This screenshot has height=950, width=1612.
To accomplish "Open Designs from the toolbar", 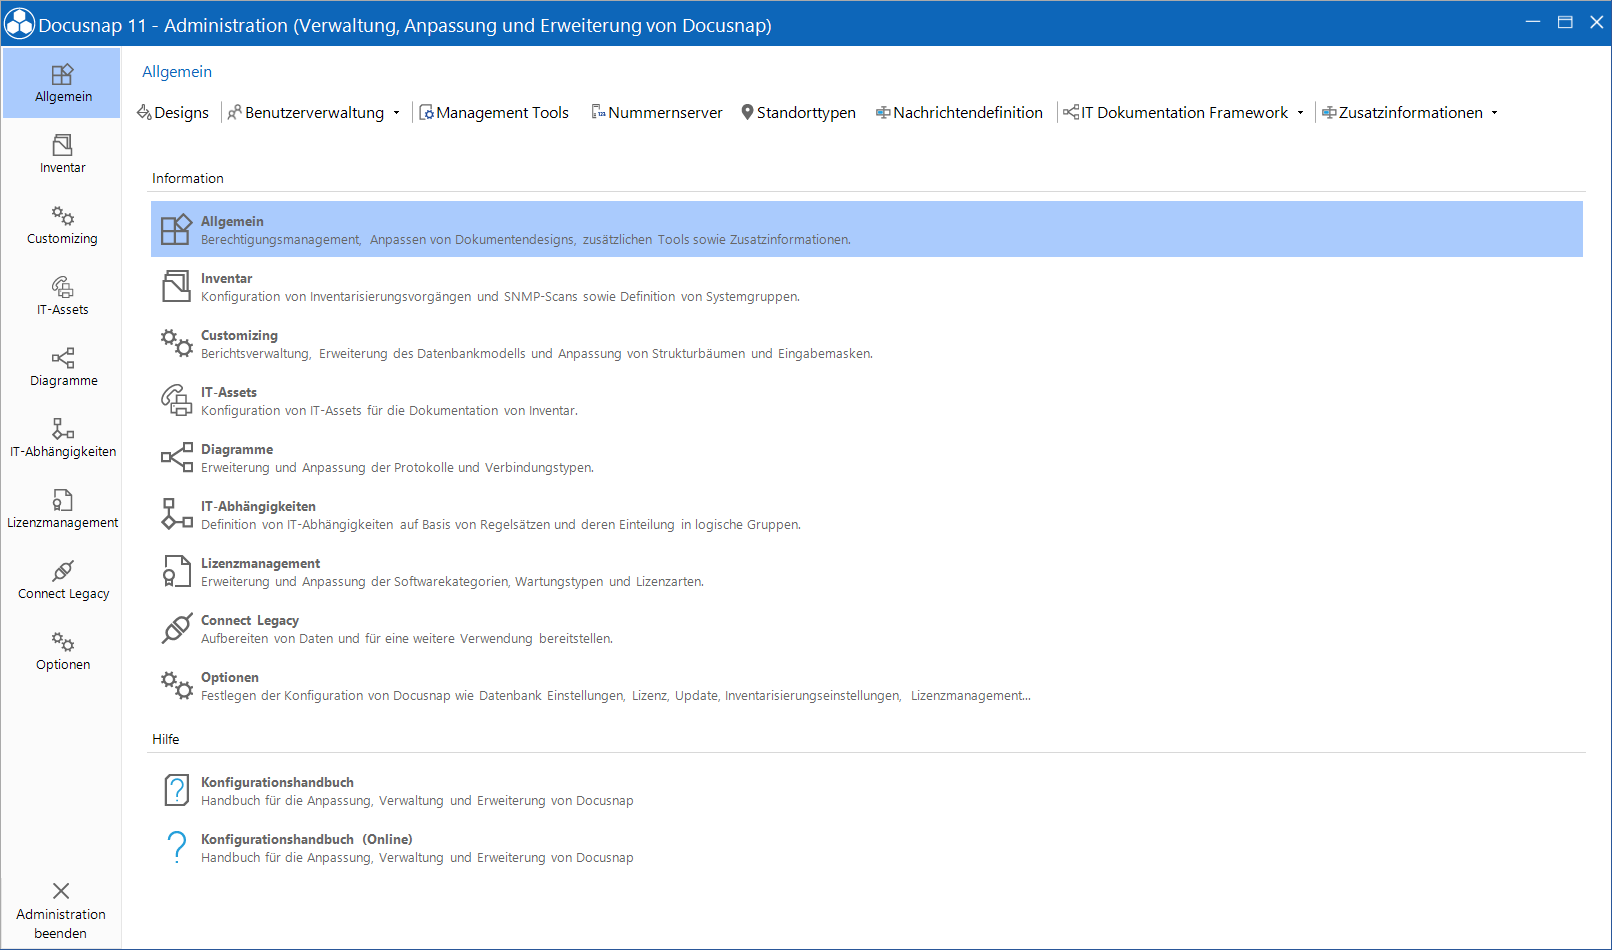I will click(173, 113).
